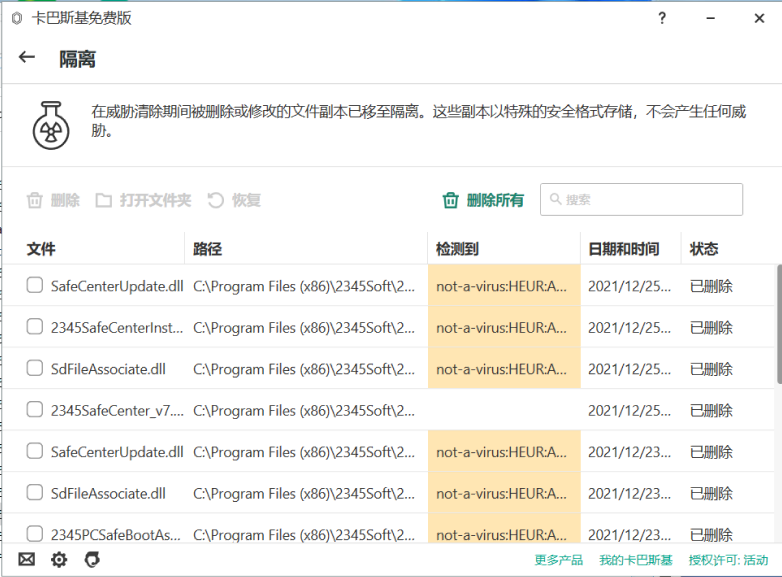
Task: Go back using the left arrow
Action: [x=27, y=57]
